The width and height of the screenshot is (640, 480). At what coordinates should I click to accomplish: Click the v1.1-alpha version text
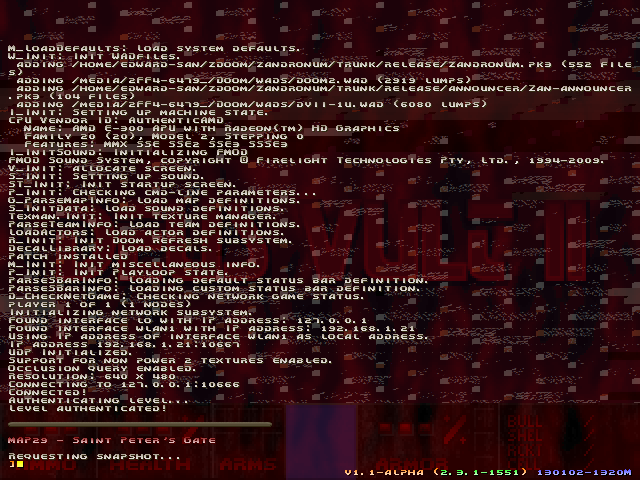(x=384, y=472)
